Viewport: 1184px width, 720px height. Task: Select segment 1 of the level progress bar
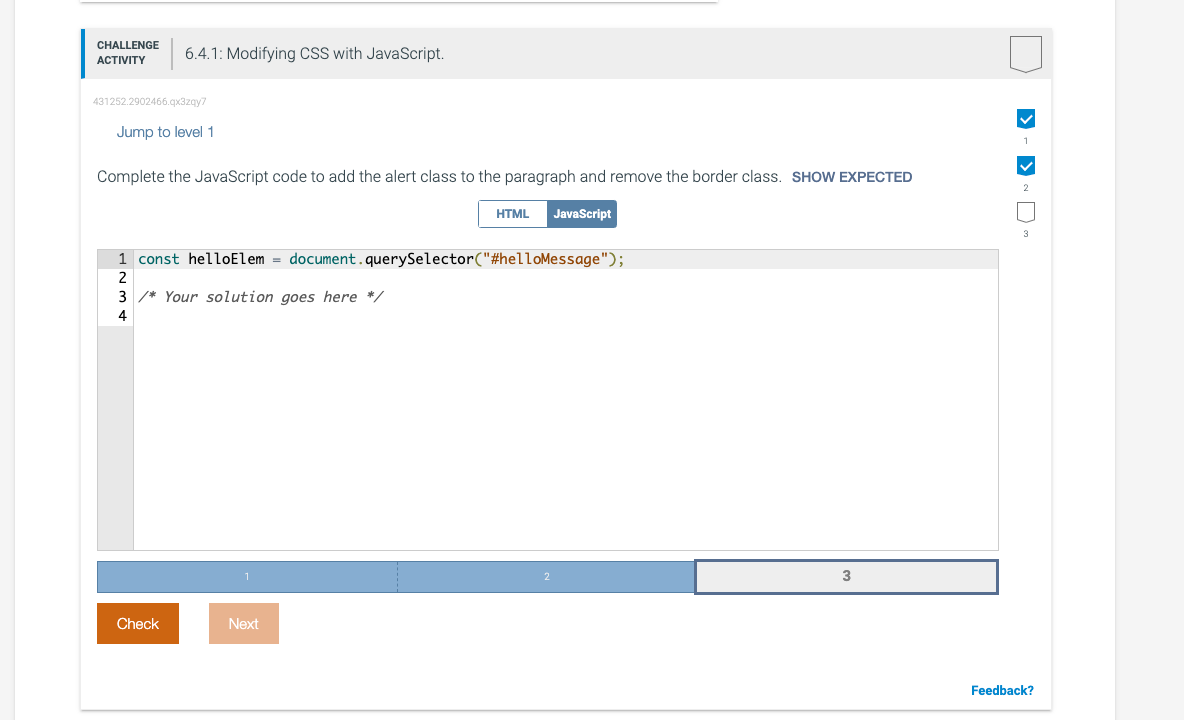(x=246, y=576)
